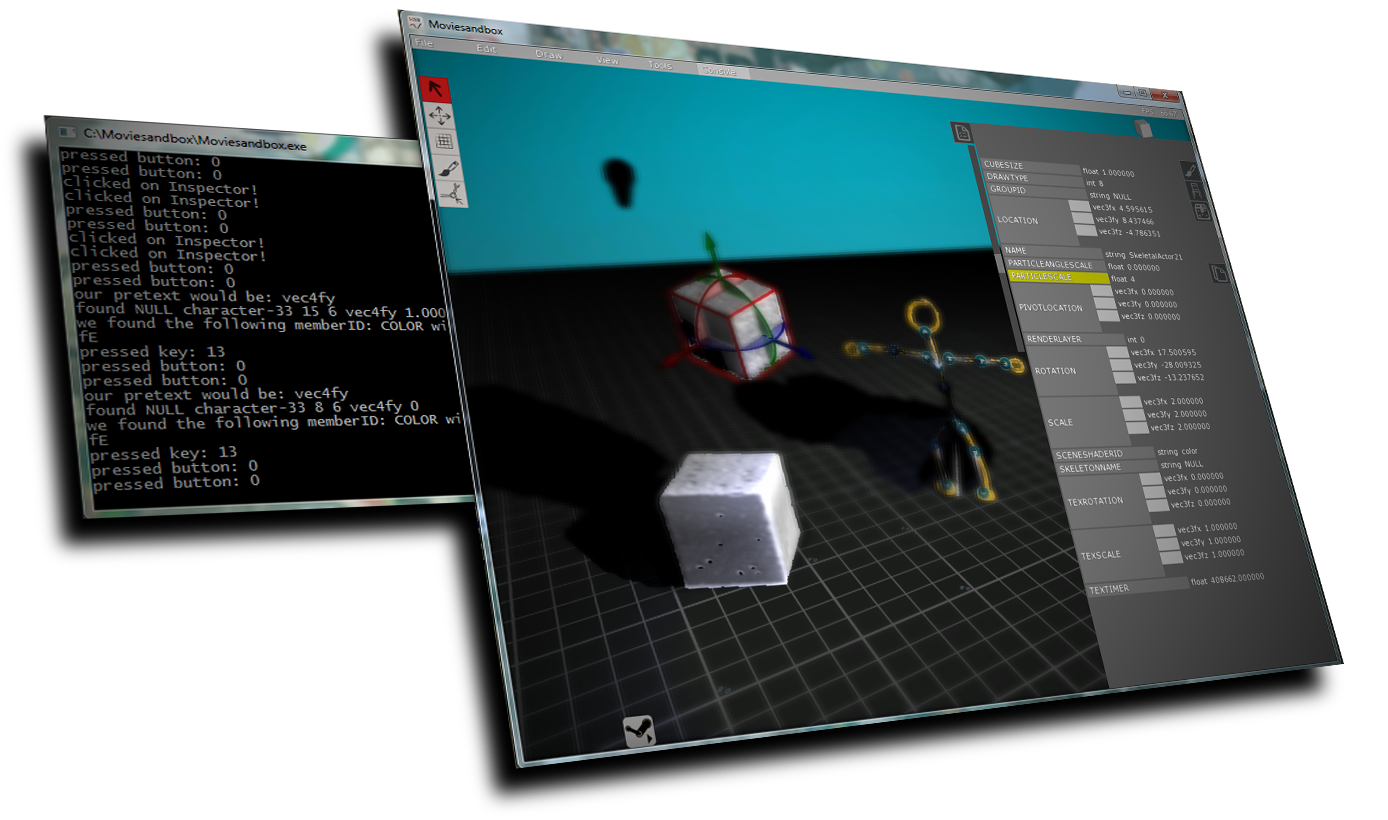The width and height of the screenshot is (1388, 820).
Task: Select the red arrow selection tool
Action: pyautogui.click(x=436, y=88)
